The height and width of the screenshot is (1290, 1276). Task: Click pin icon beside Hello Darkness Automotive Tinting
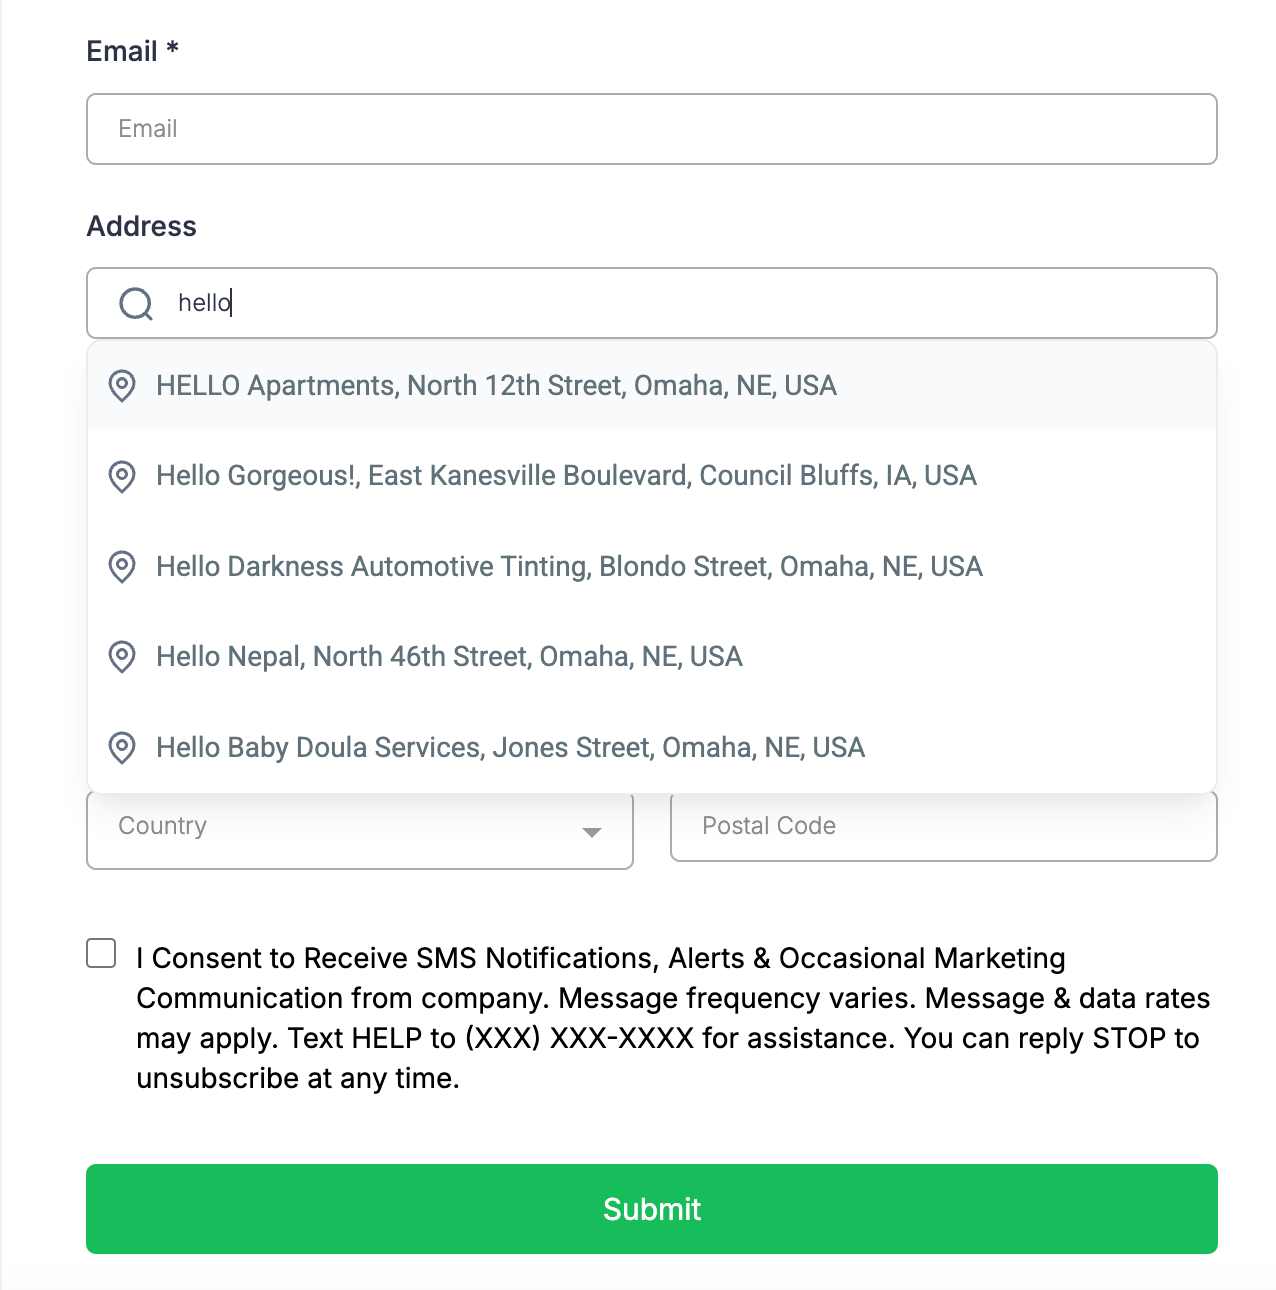pyautogui.click(x=122, y=567)
